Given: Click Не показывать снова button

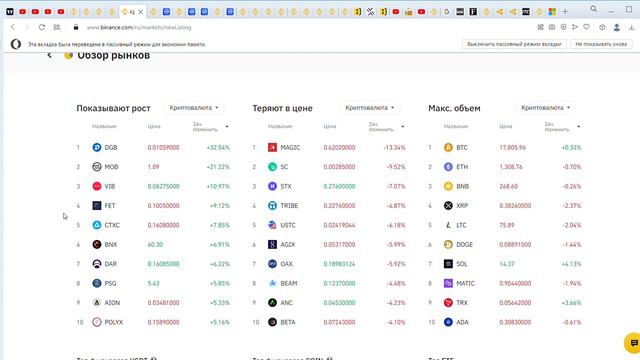Looking at the screenshot, I should point(601,44).
